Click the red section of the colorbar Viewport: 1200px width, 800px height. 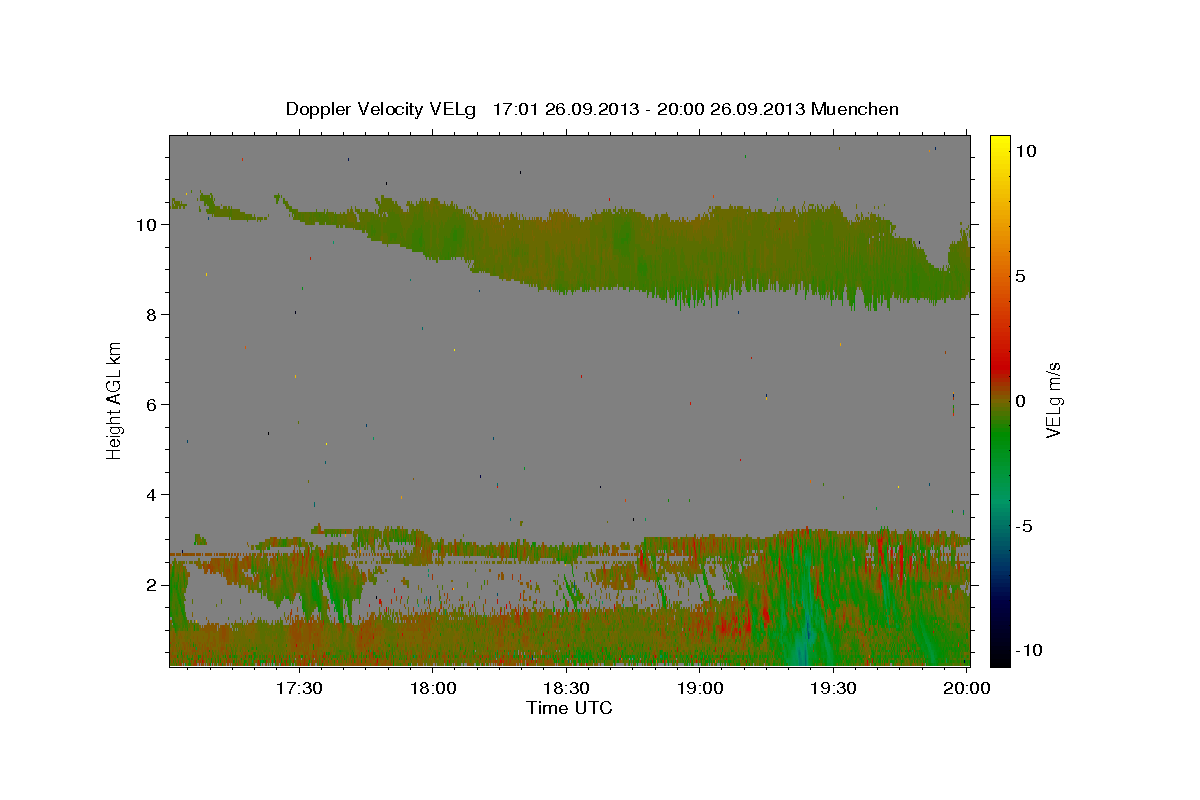[x=999, y=365]
